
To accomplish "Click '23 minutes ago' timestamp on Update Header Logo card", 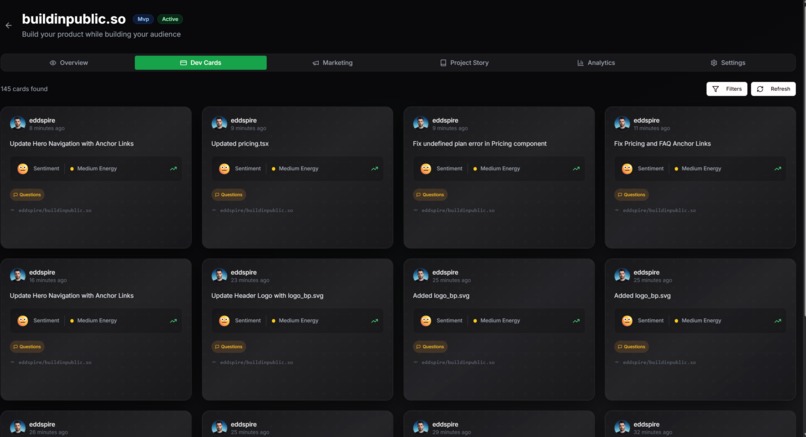I will point(250,281).
